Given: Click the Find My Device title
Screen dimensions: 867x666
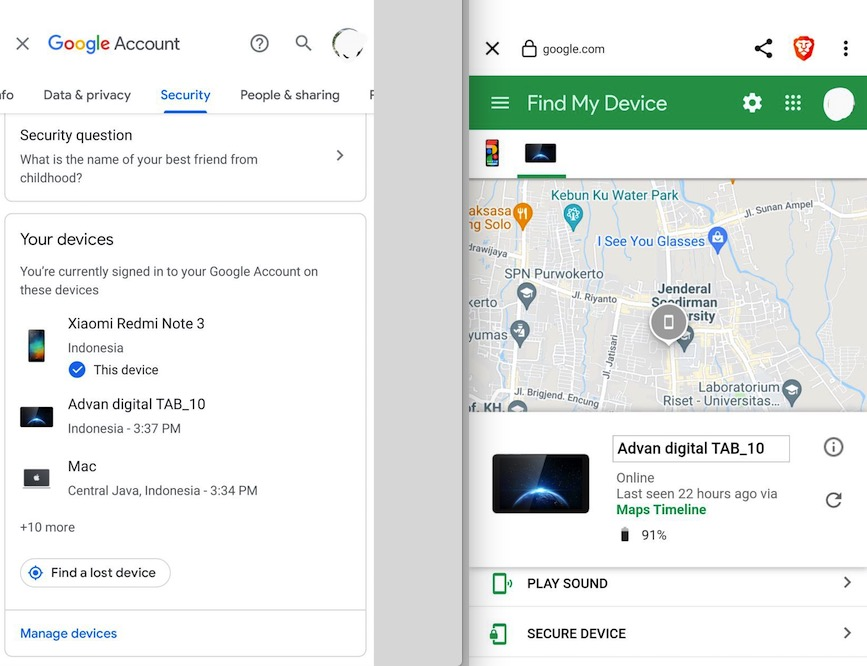Looking at the screenshot, I should 597,103.
